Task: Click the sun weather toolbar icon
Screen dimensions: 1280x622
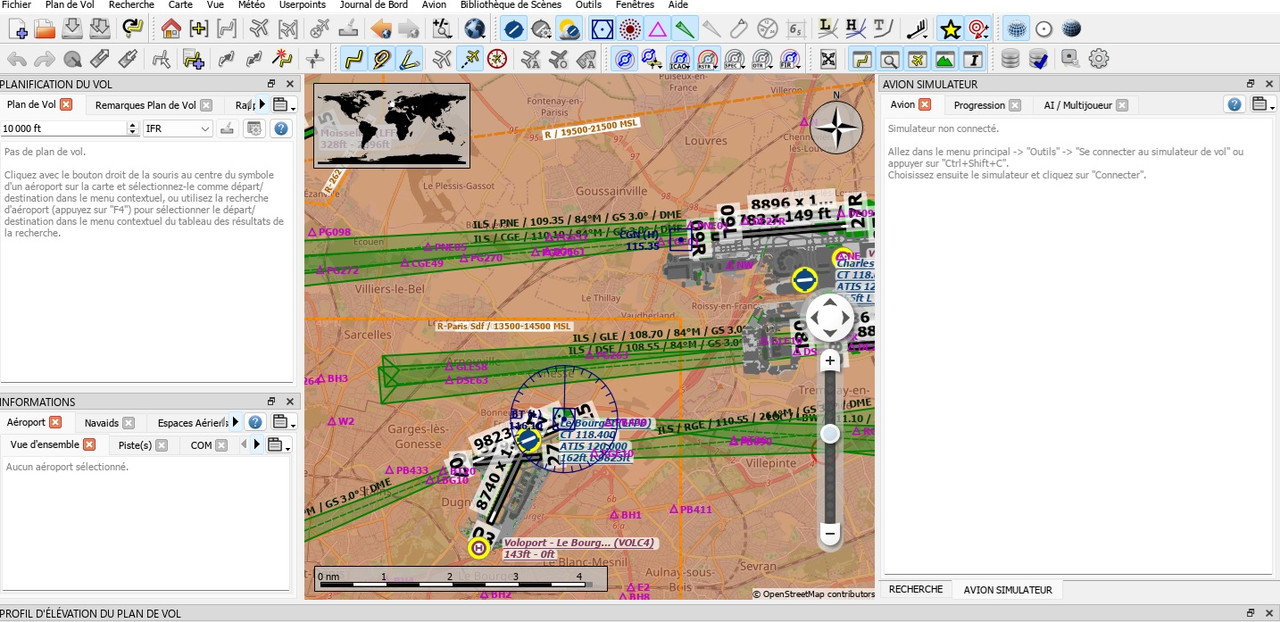Action: point(569,29)
